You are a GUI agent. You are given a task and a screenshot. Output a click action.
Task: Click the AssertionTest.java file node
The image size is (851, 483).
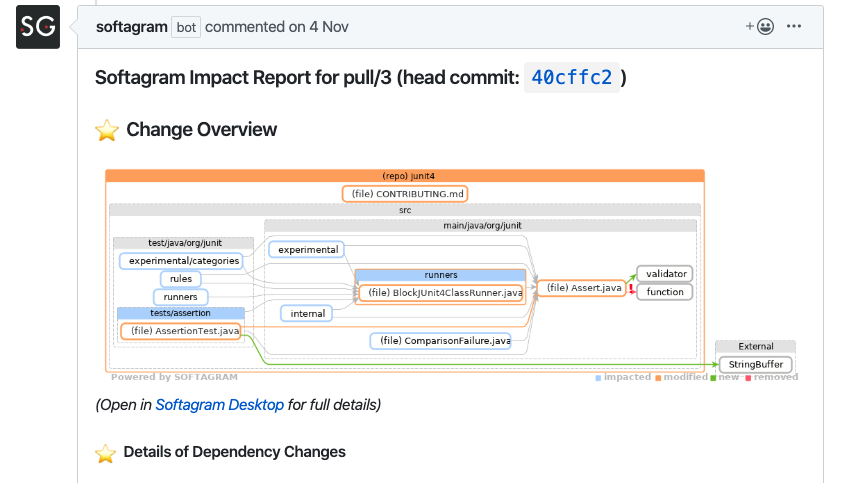[x=180, y=331]
